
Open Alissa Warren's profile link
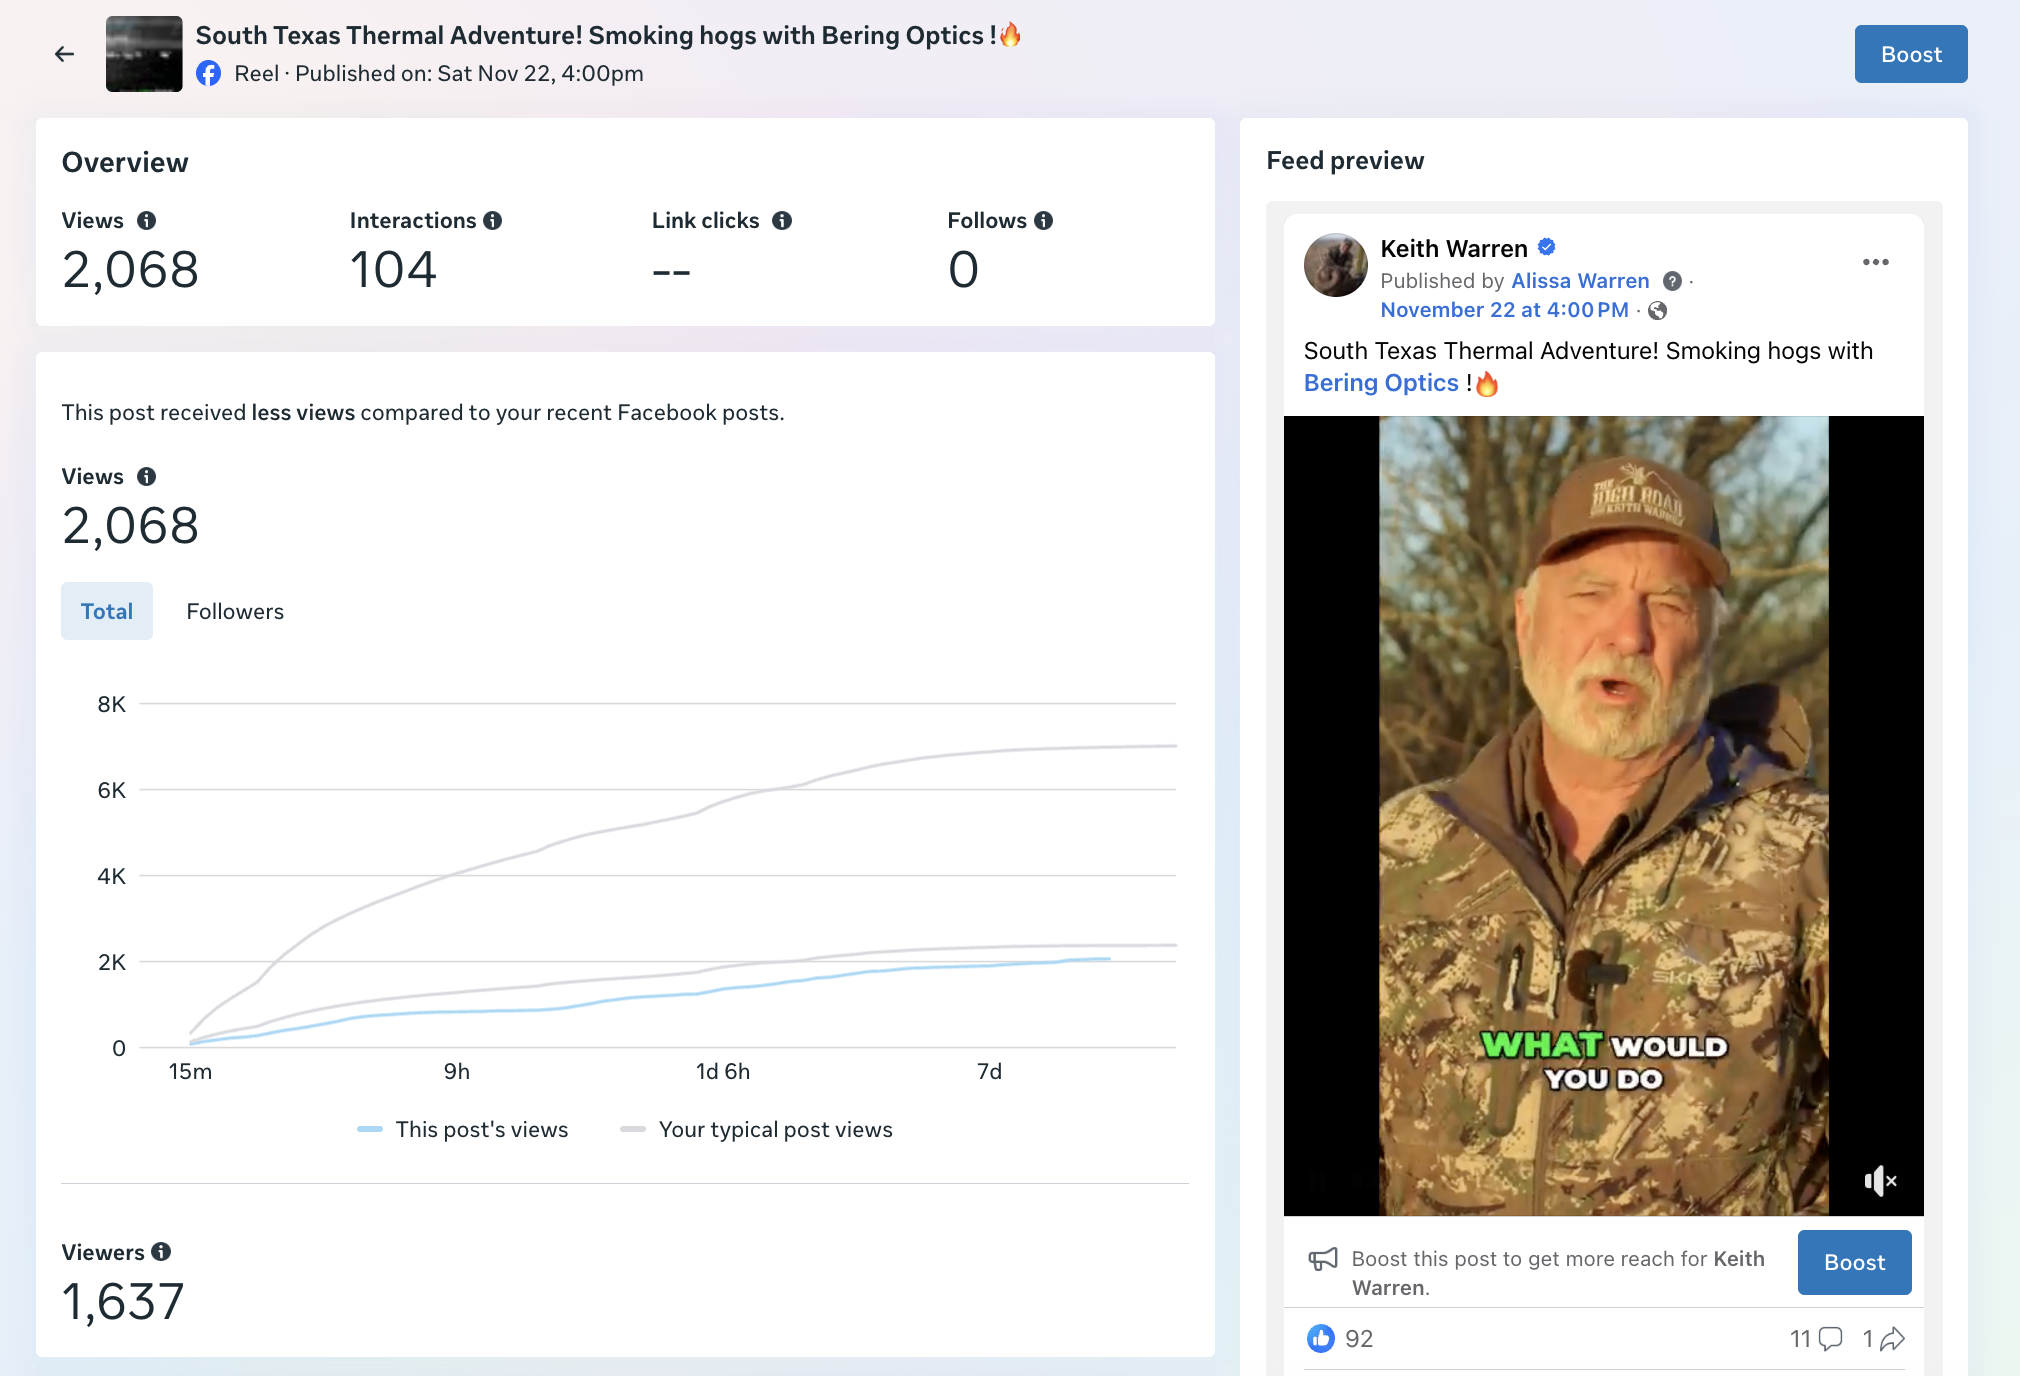[1580, 281]
